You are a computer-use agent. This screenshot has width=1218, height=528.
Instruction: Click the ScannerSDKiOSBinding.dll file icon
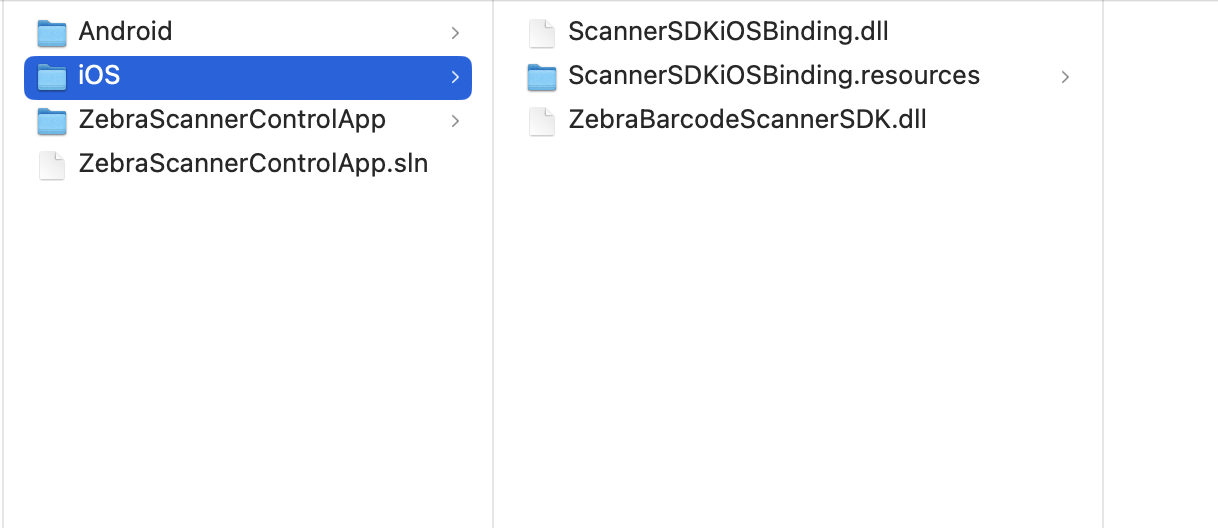541,33
